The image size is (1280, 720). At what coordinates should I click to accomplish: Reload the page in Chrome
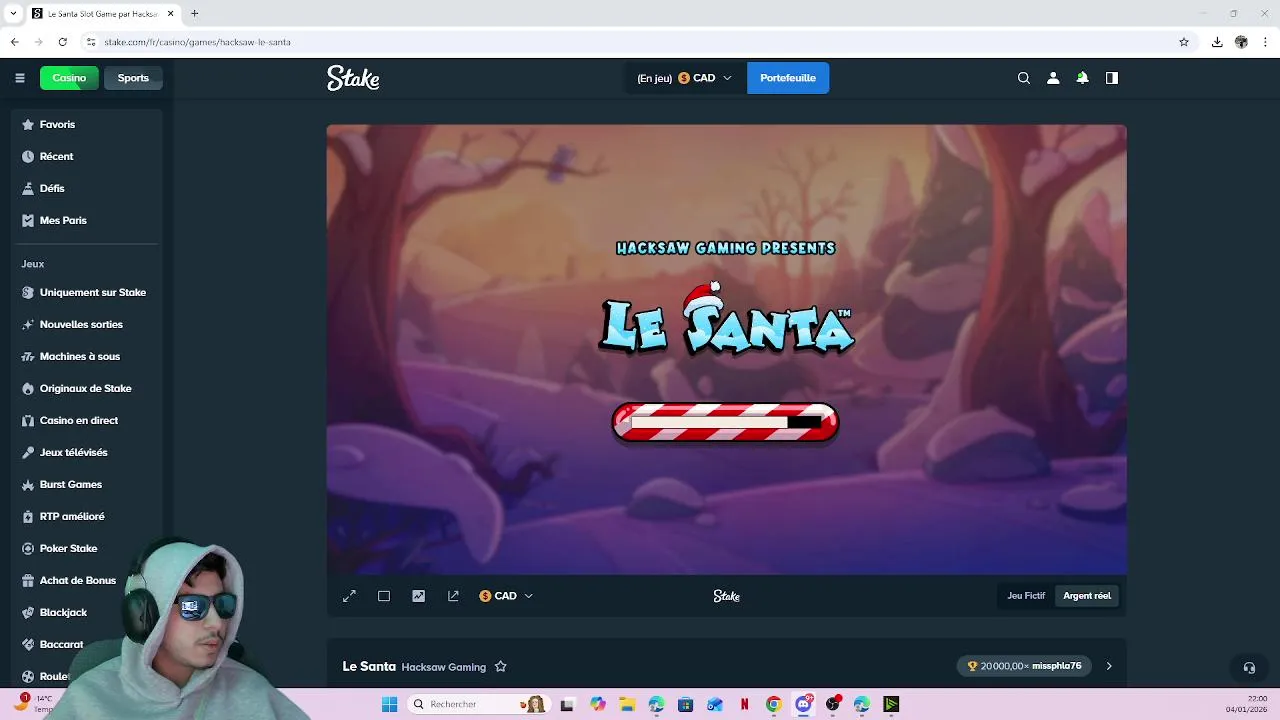tap(62, 42)
